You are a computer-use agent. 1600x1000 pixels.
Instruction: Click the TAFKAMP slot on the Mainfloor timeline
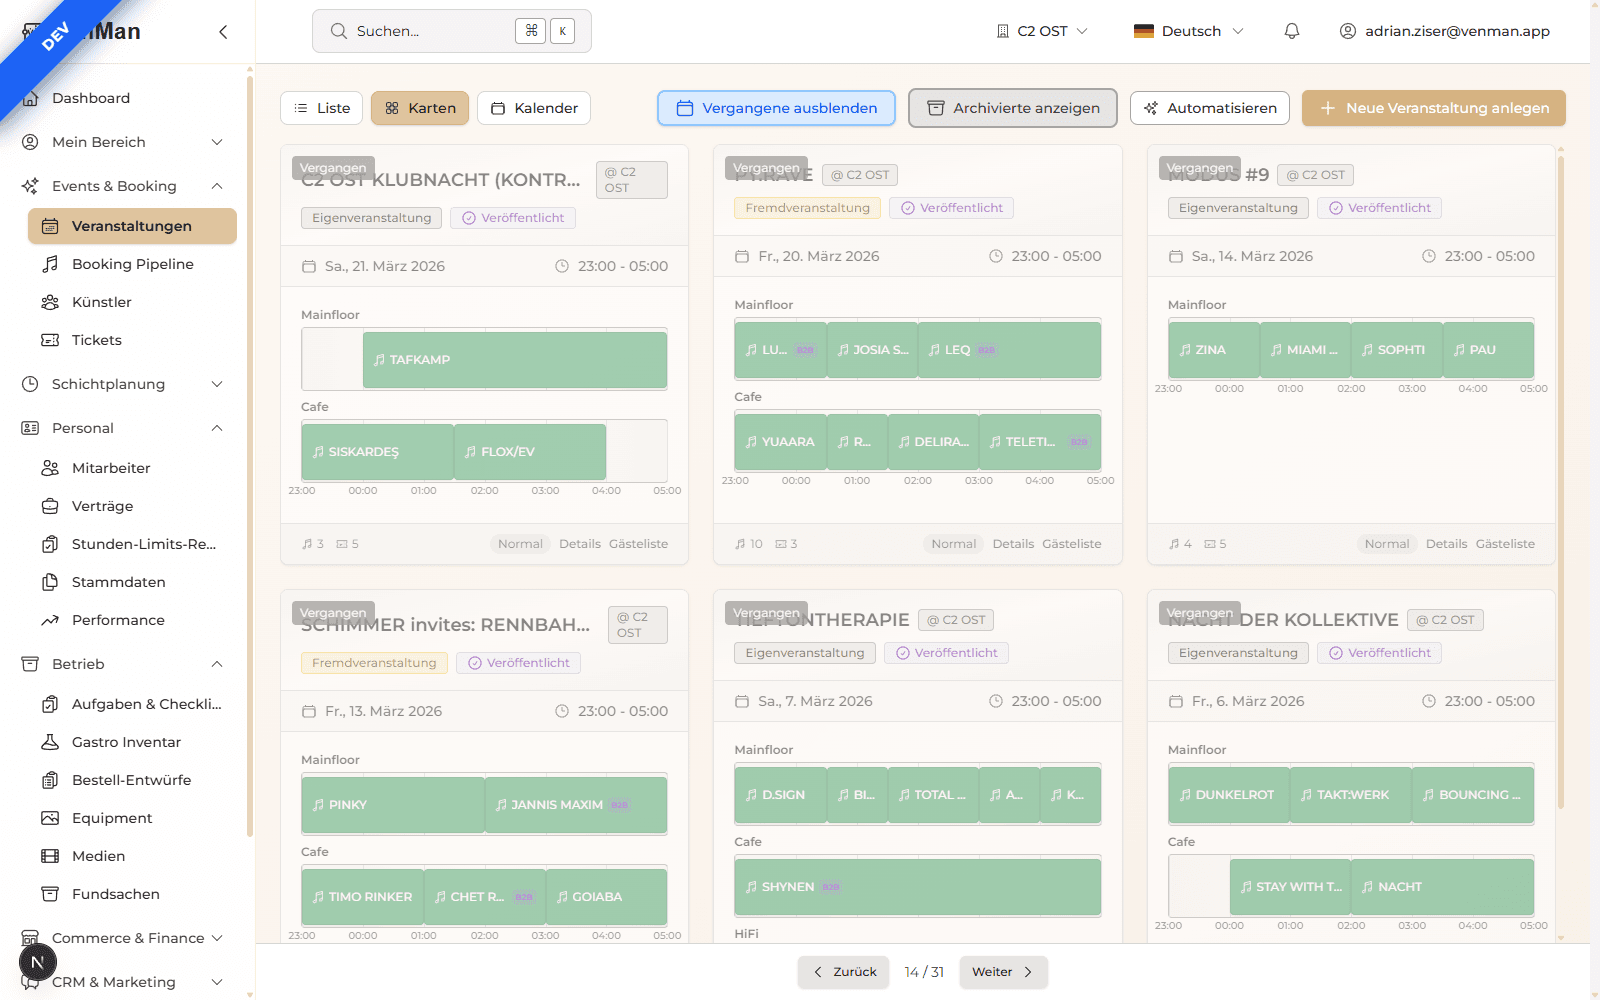coord(515,360)
